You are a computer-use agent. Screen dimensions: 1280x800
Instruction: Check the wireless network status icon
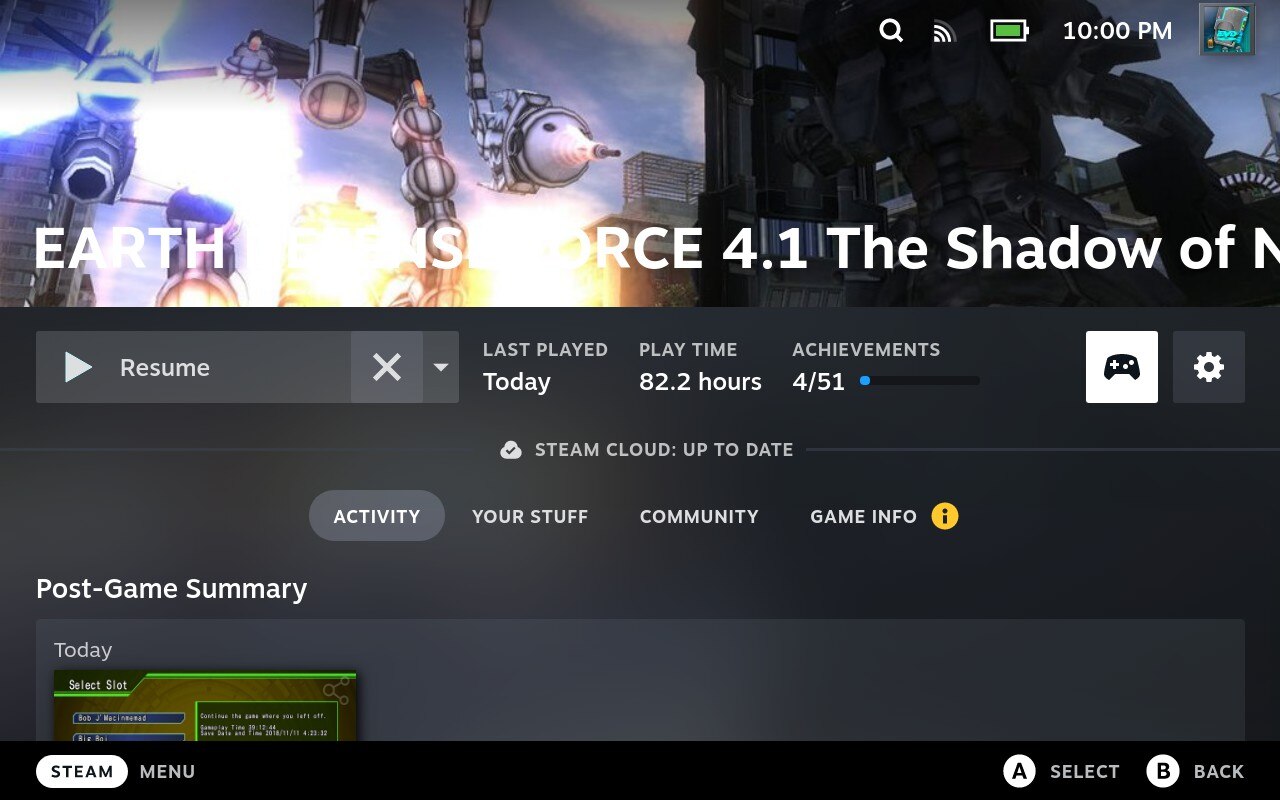click(x=944, y=32)
